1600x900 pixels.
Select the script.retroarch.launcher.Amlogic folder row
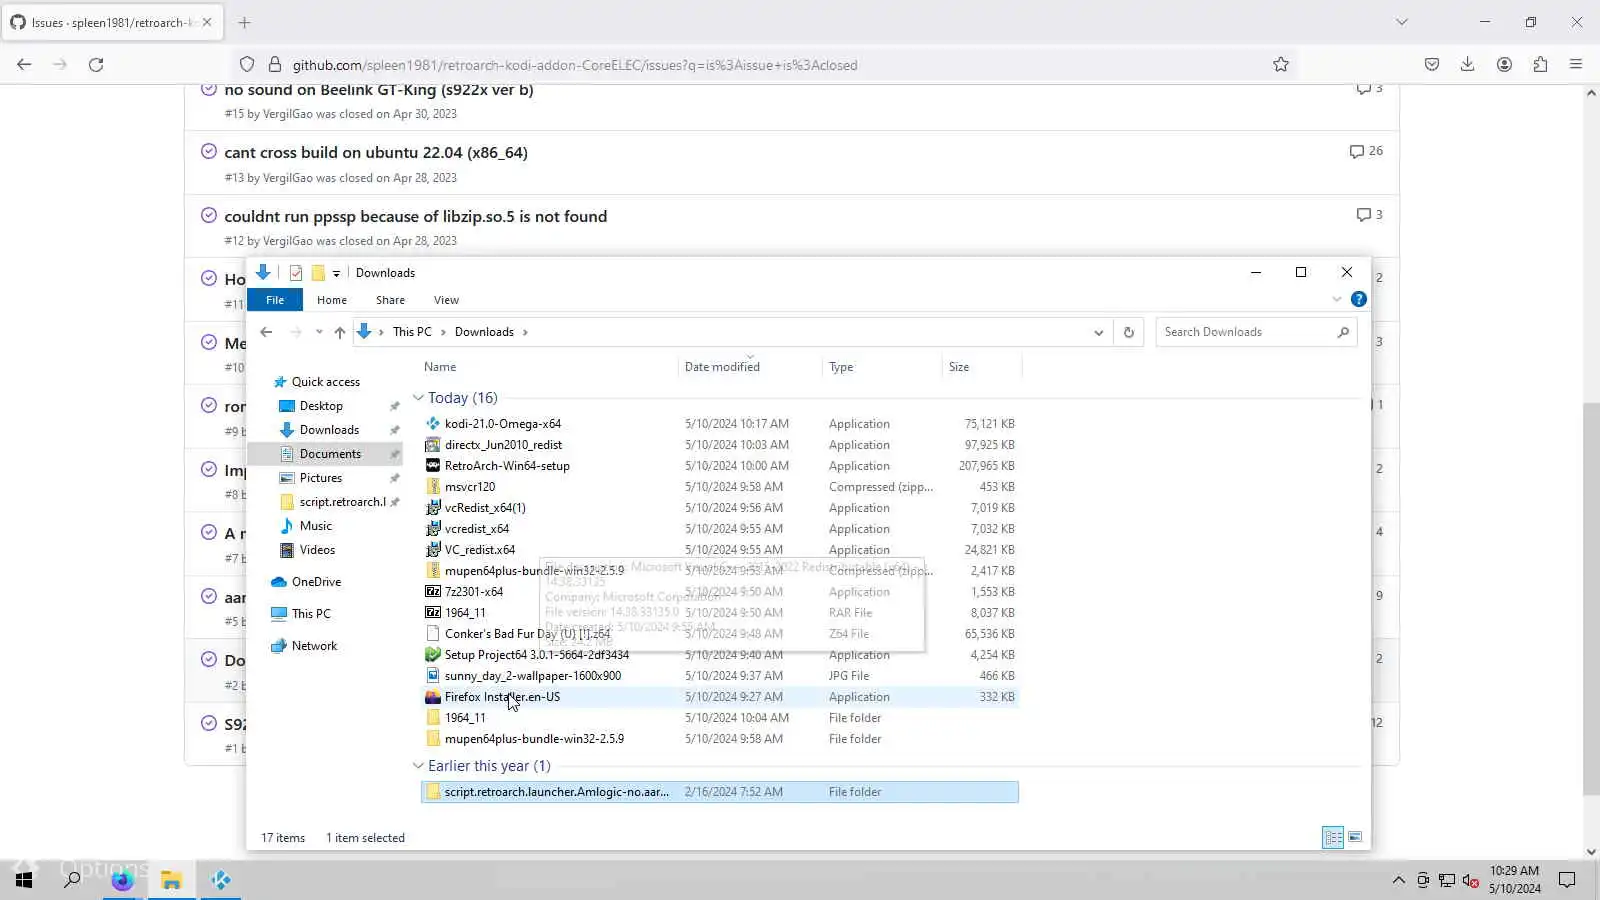[x=720, y=792]
